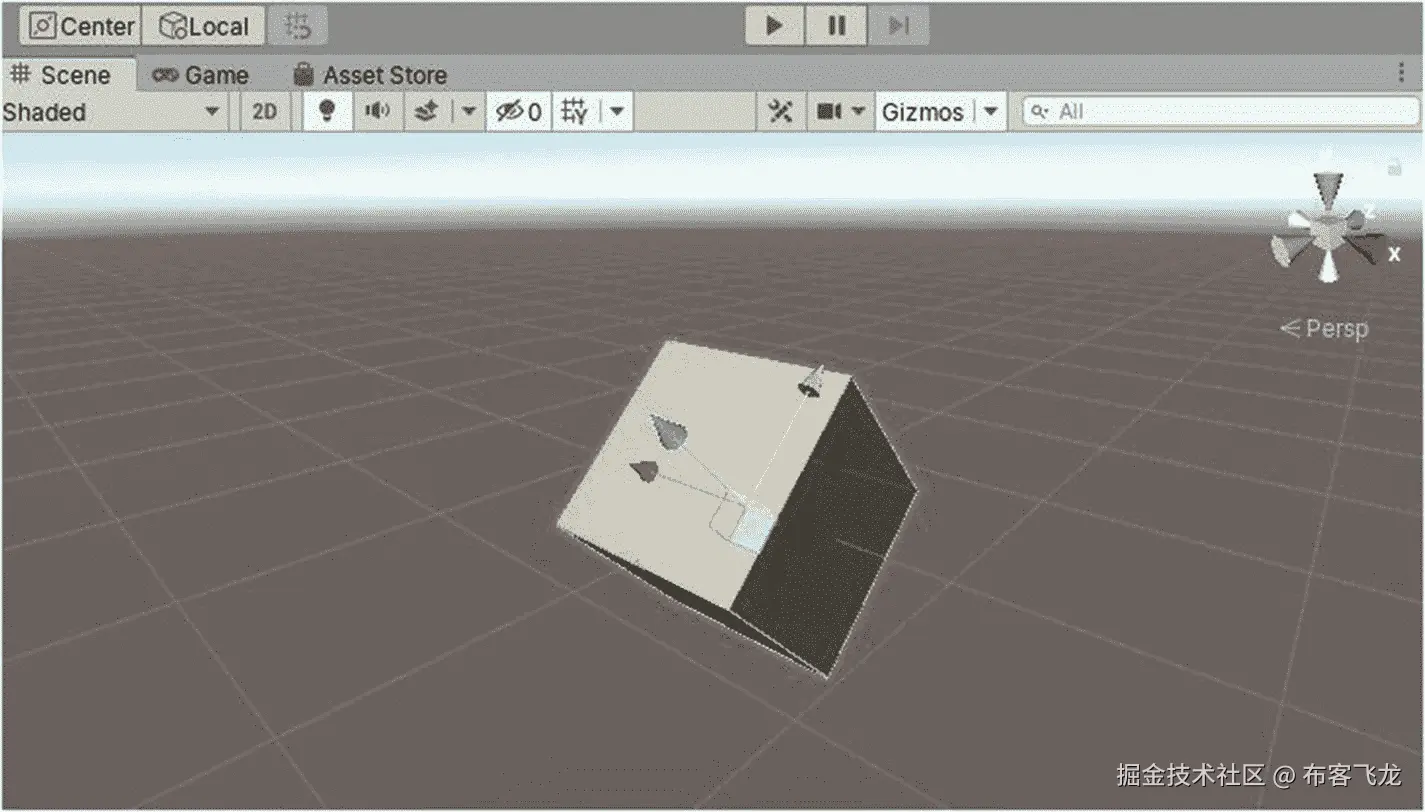Switch to the Game tab
Screen dimensions: 1425x812
click(215, 75)
